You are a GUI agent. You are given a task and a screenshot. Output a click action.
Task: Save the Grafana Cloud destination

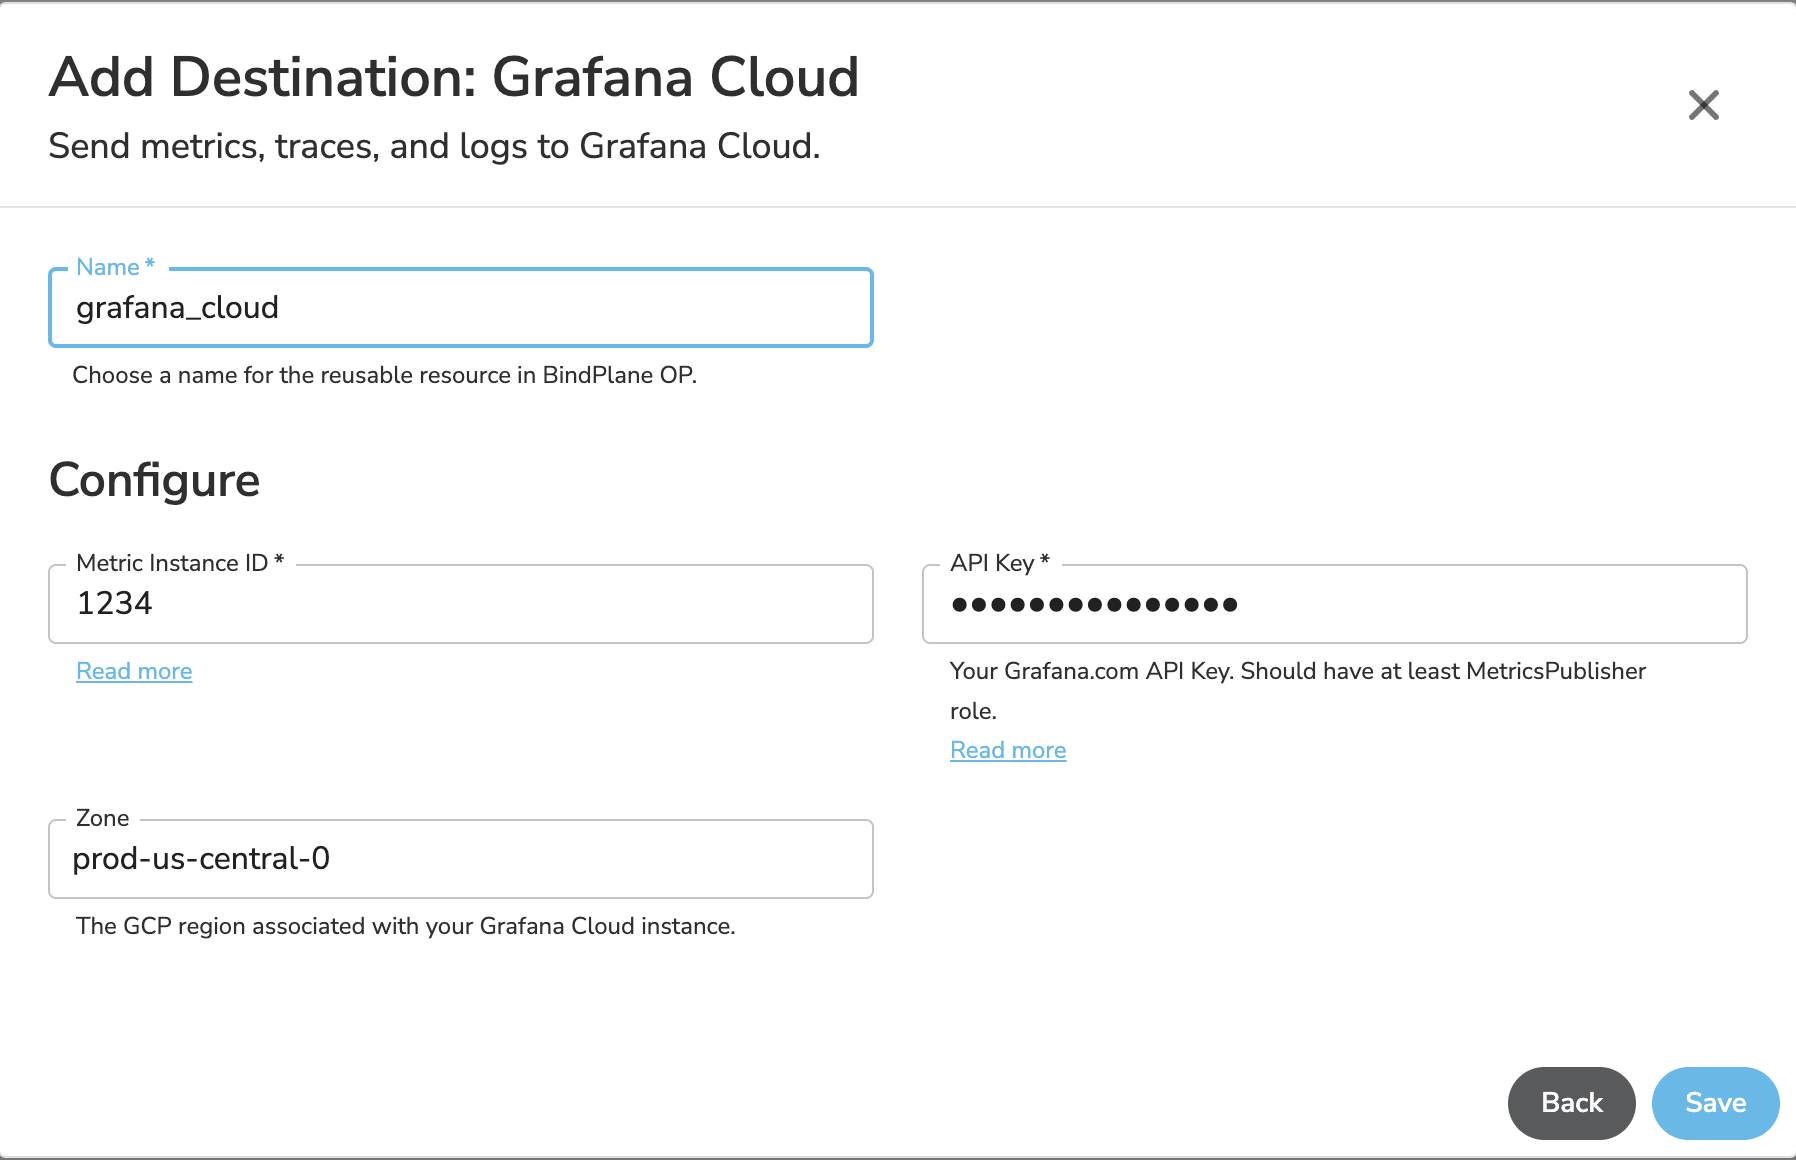[x=1715, y=1103]
